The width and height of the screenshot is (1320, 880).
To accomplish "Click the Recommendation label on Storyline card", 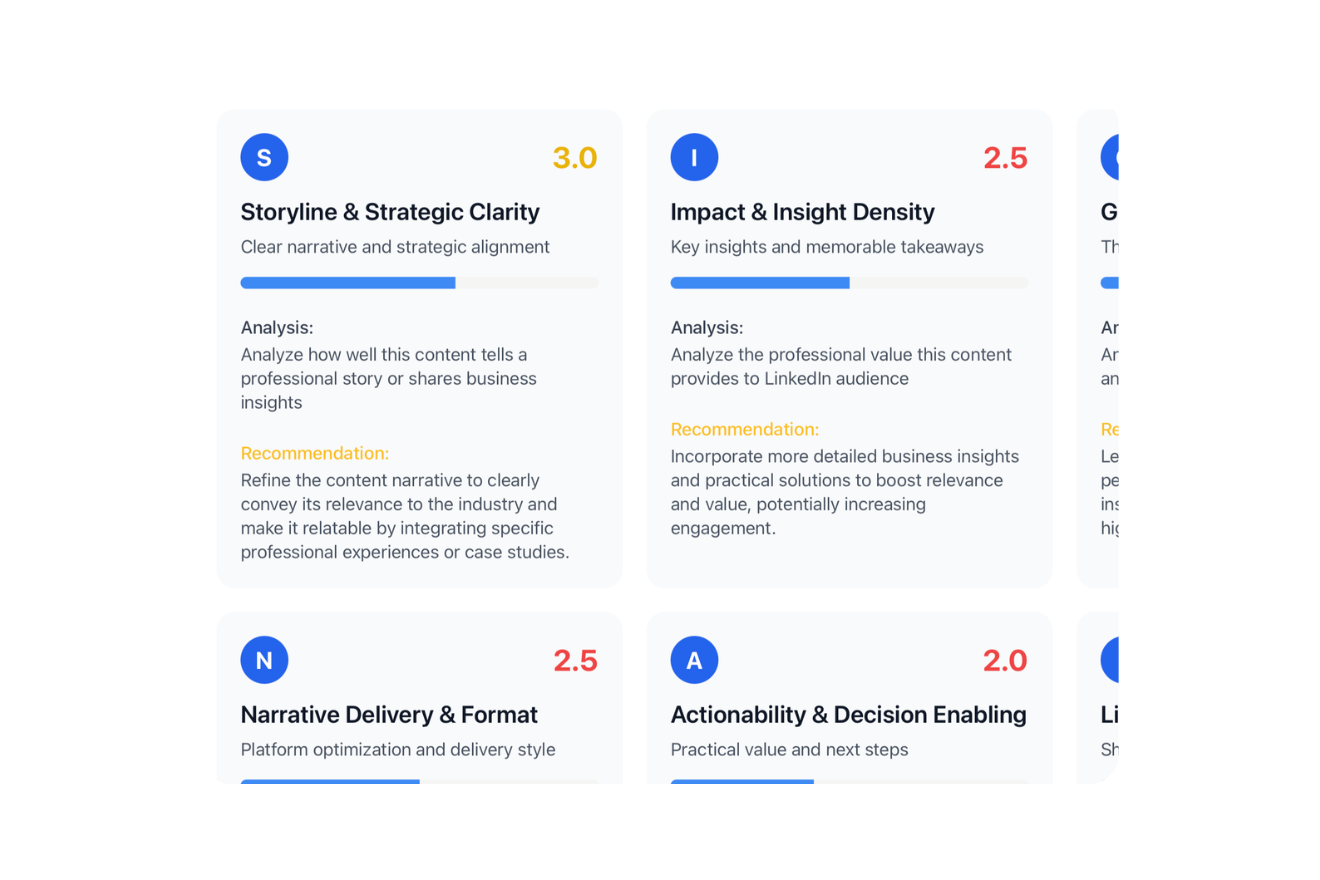I will point(315,453).
